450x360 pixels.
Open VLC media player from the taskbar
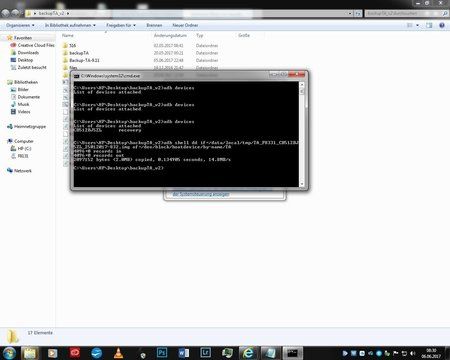click(x=118, y=353)
